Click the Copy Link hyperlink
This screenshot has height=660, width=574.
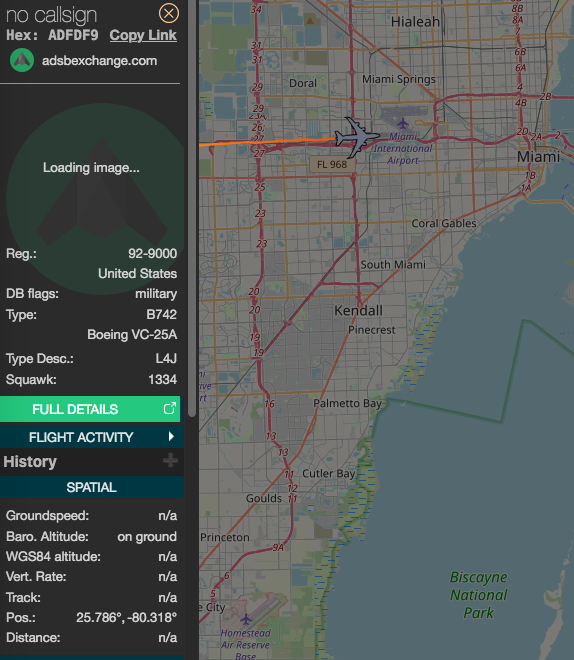[x=143, y=35]
